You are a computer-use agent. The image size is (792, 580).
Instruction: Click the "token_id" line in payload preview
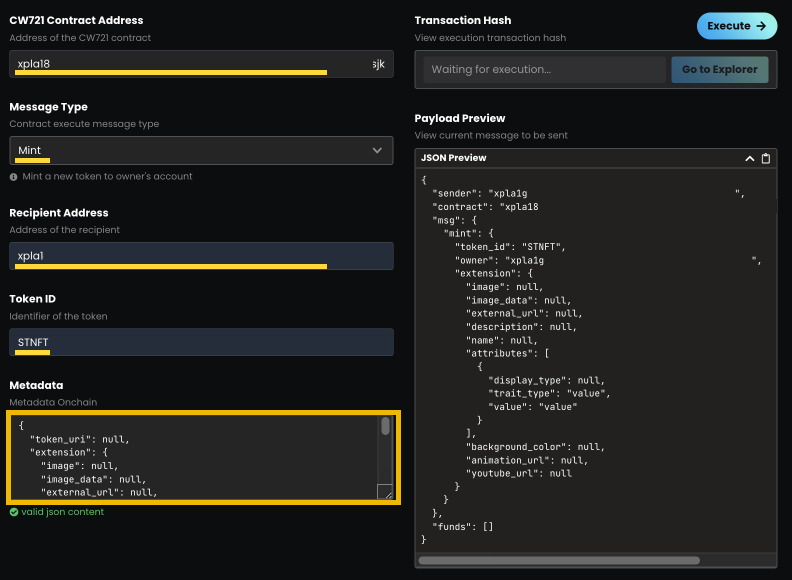click(511, 246)
